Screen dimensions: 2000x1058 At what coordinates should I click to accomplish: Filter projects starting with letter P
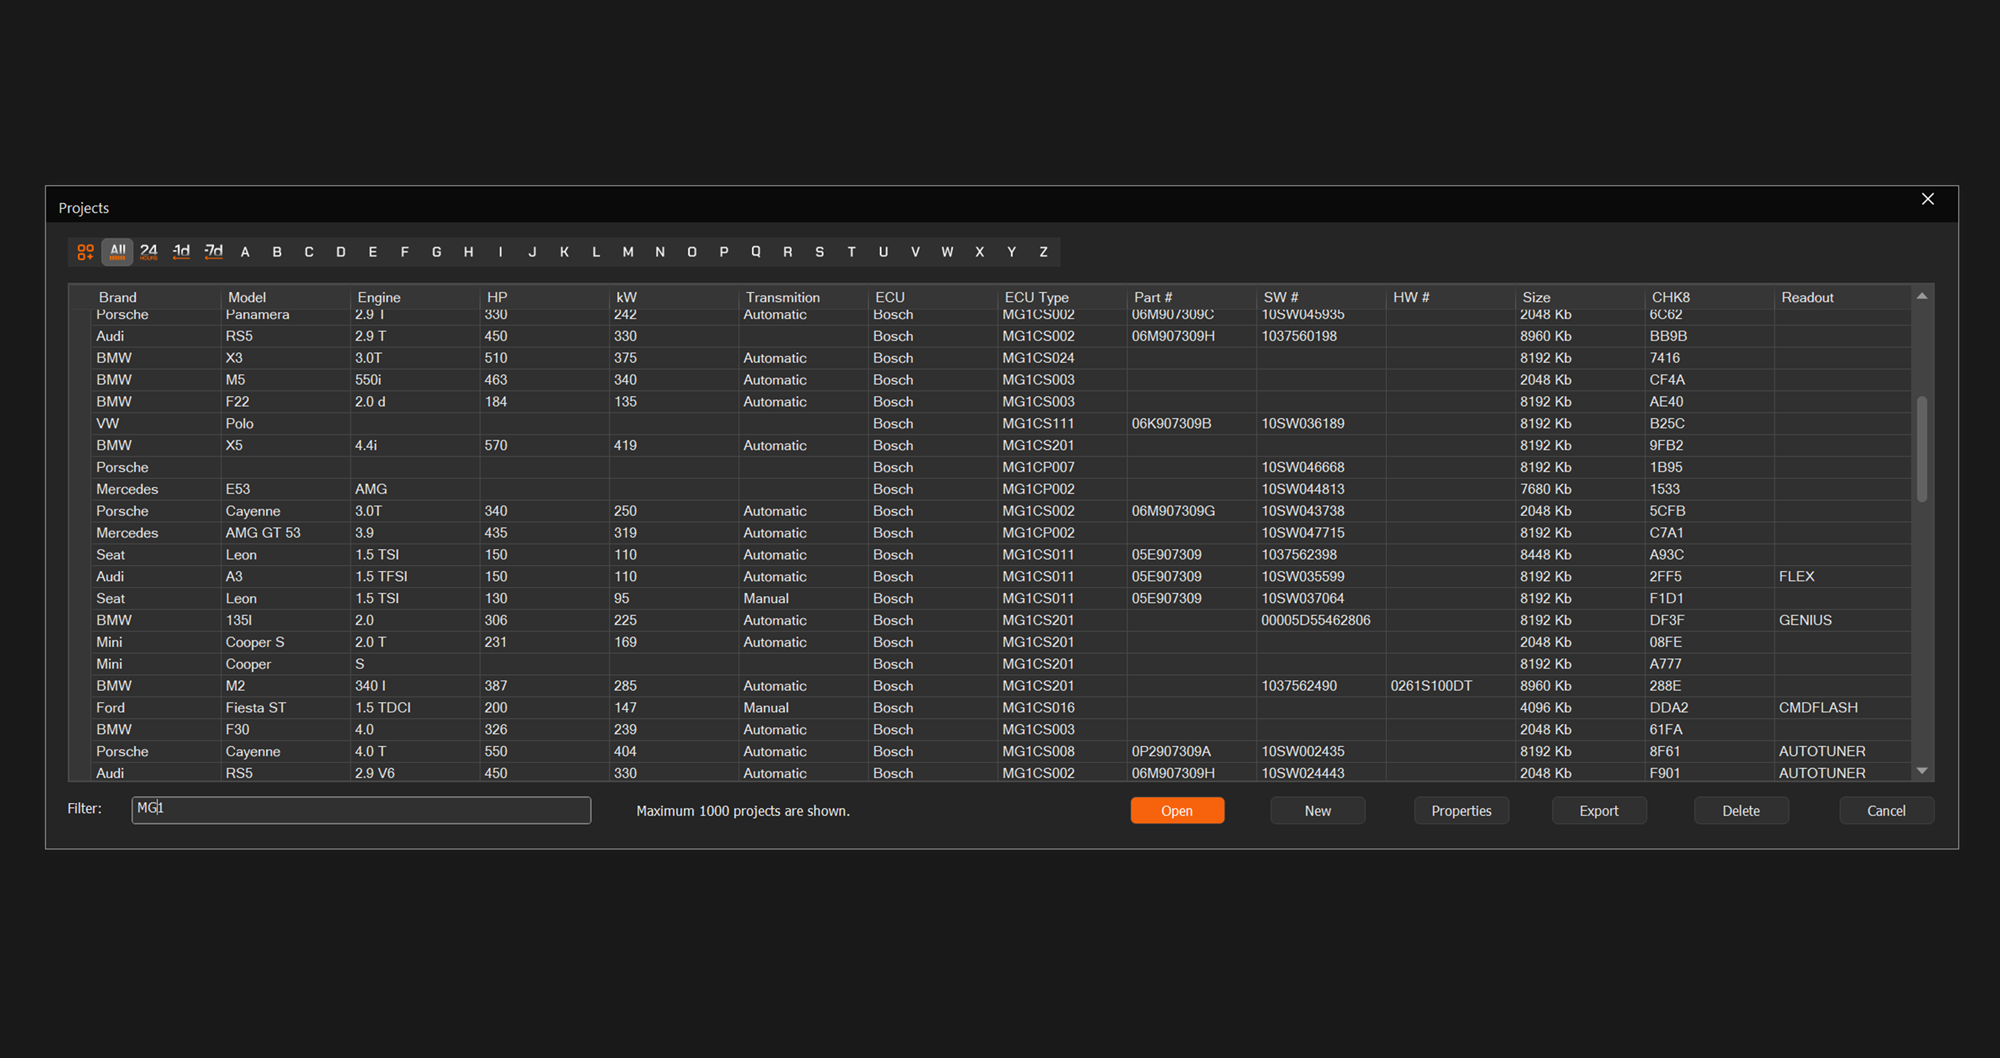click(724, 252)
